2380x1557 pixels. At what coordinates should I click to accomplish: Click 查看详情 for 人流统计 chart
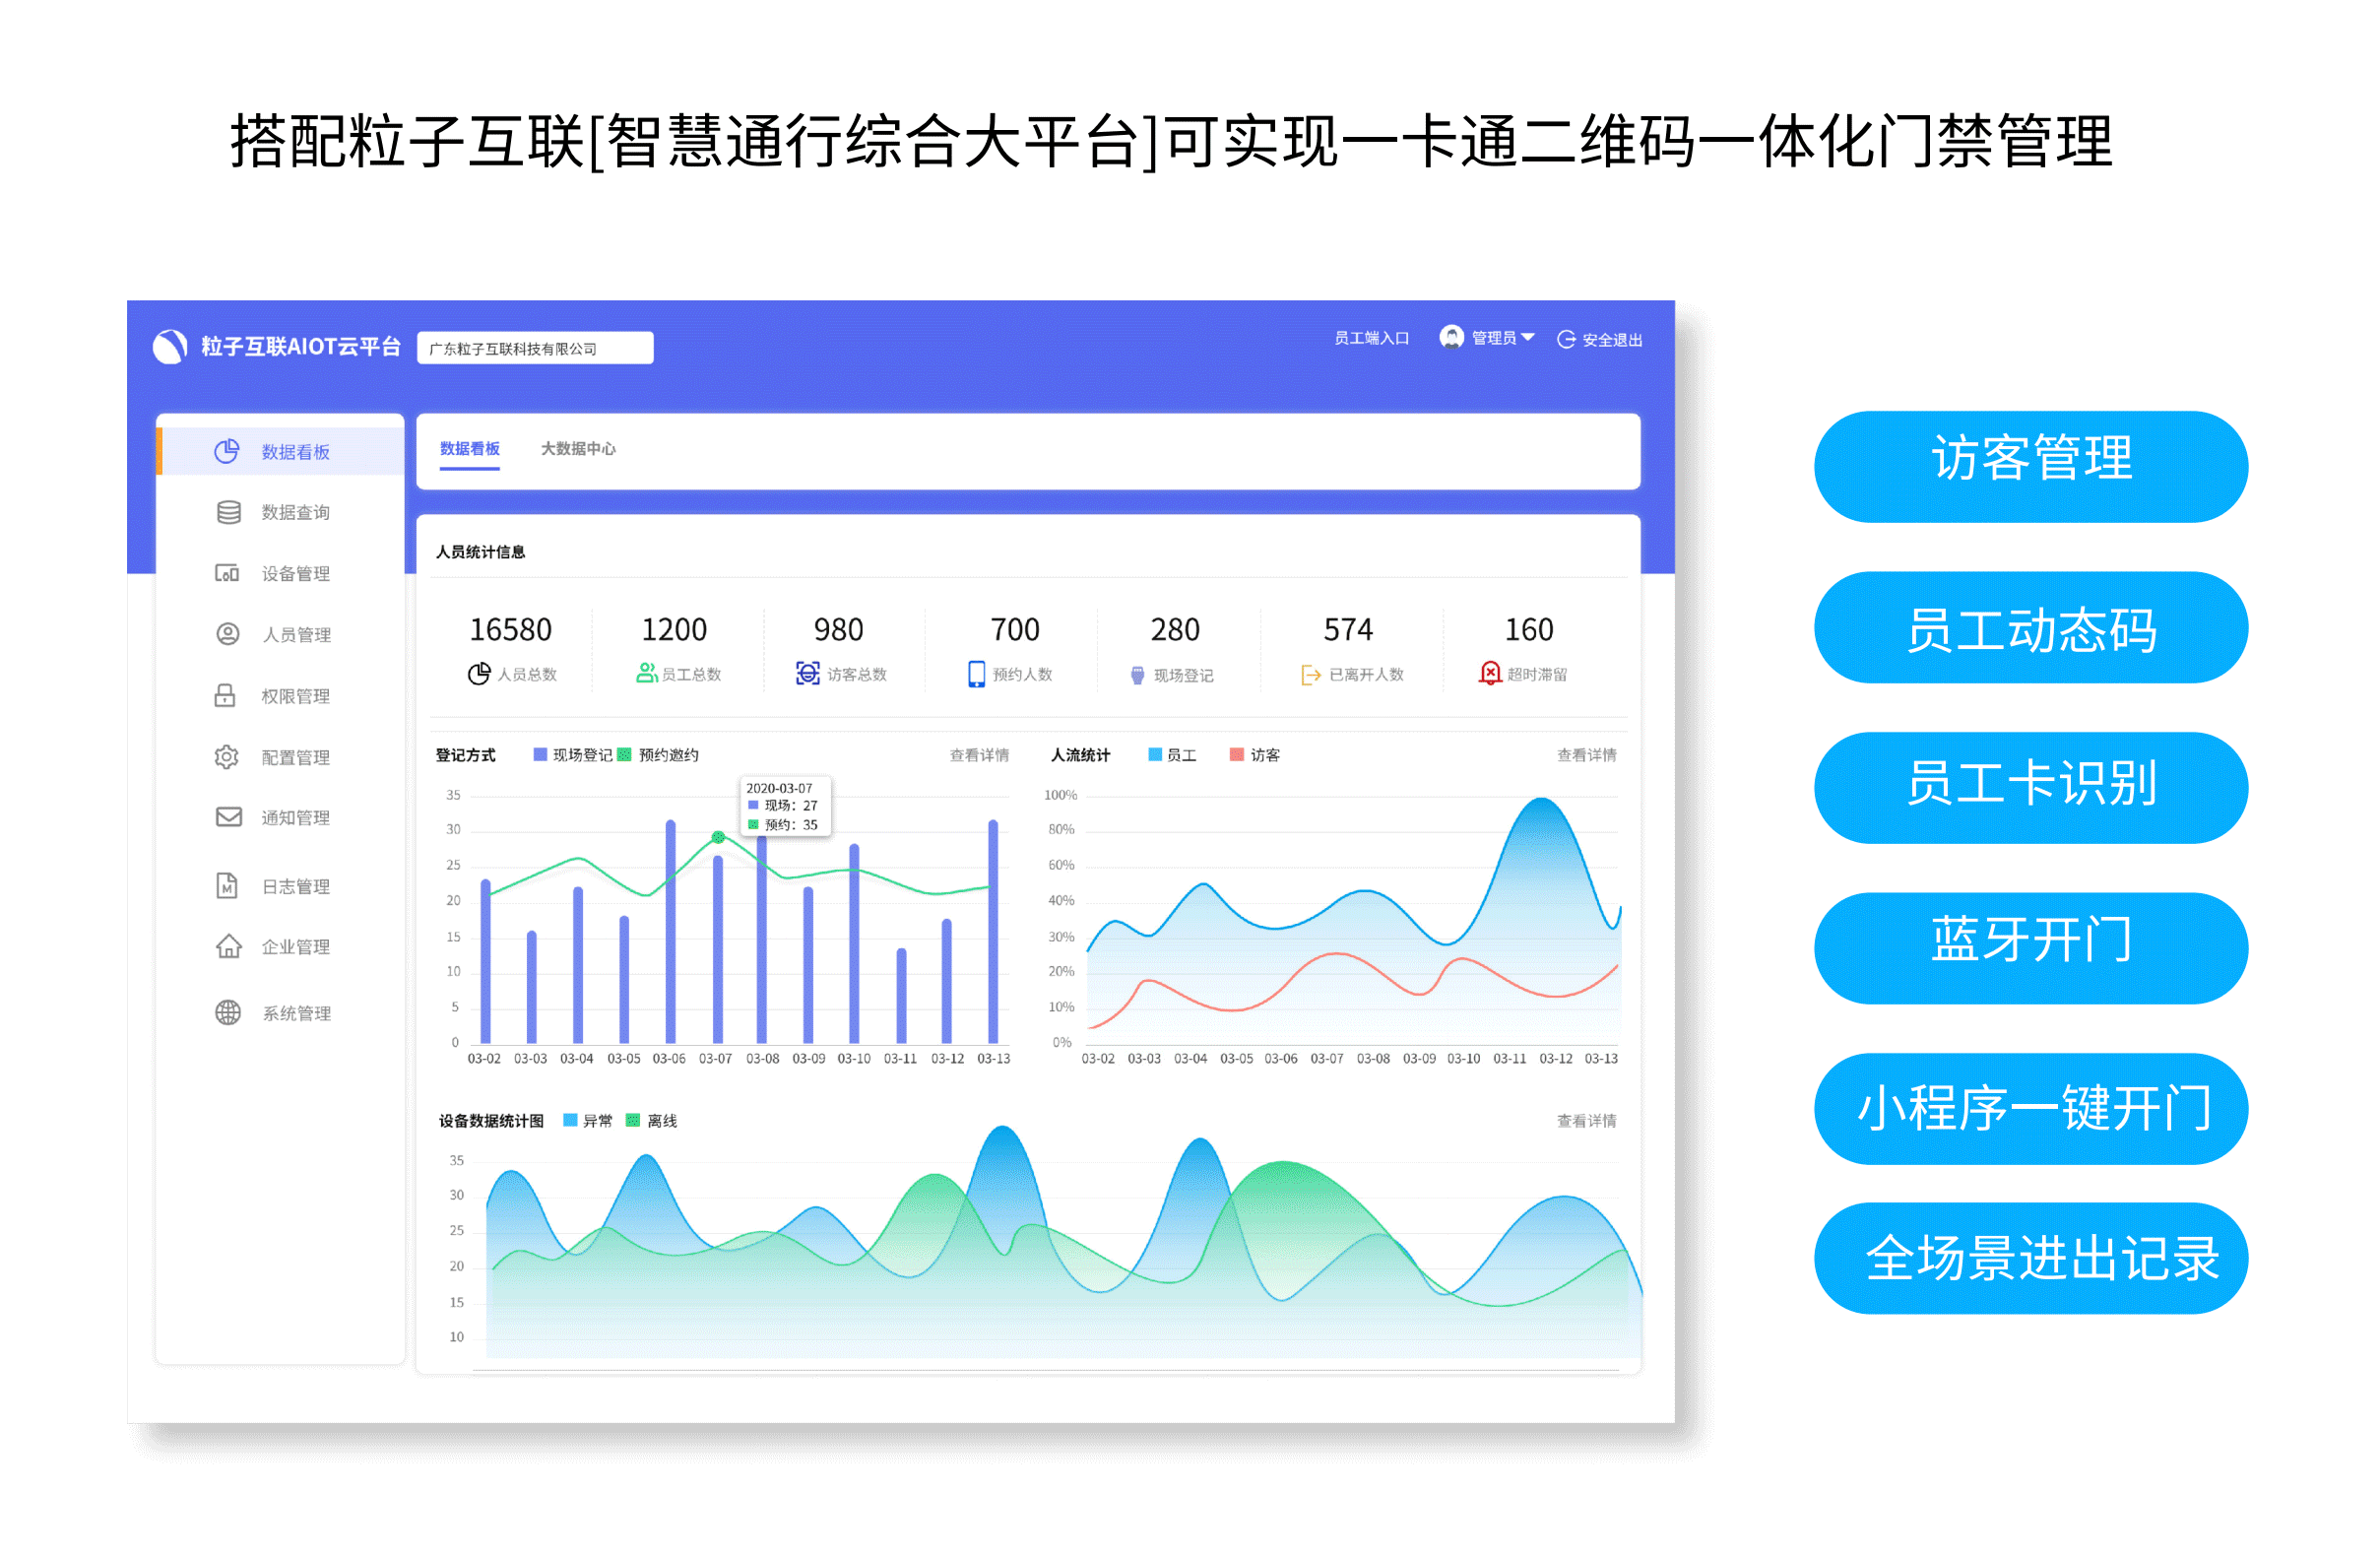tap(1586, 755)
